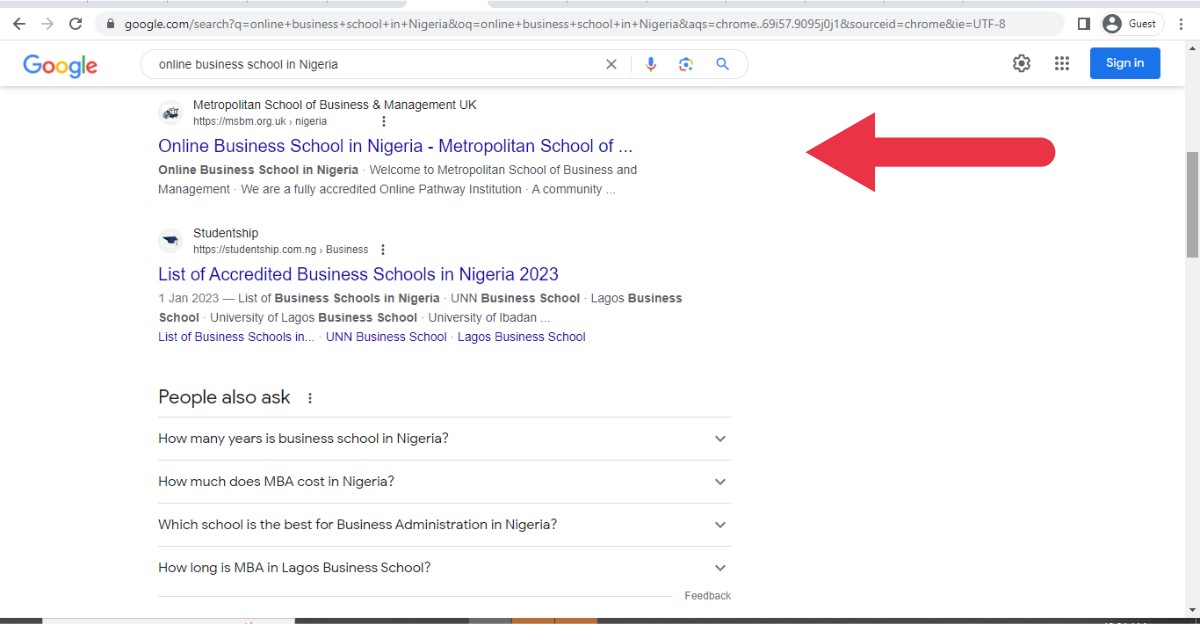1200x628 pixels.
Task: Click the browser forward arrow
Action: point(47,24)
